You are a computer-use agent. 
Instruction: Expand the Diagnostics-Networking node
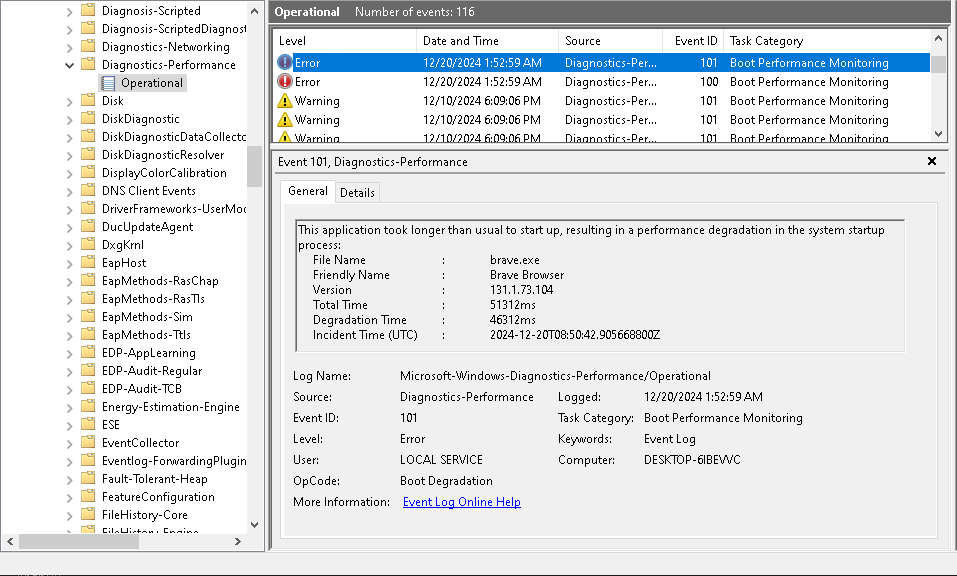(x=69, y=47)
